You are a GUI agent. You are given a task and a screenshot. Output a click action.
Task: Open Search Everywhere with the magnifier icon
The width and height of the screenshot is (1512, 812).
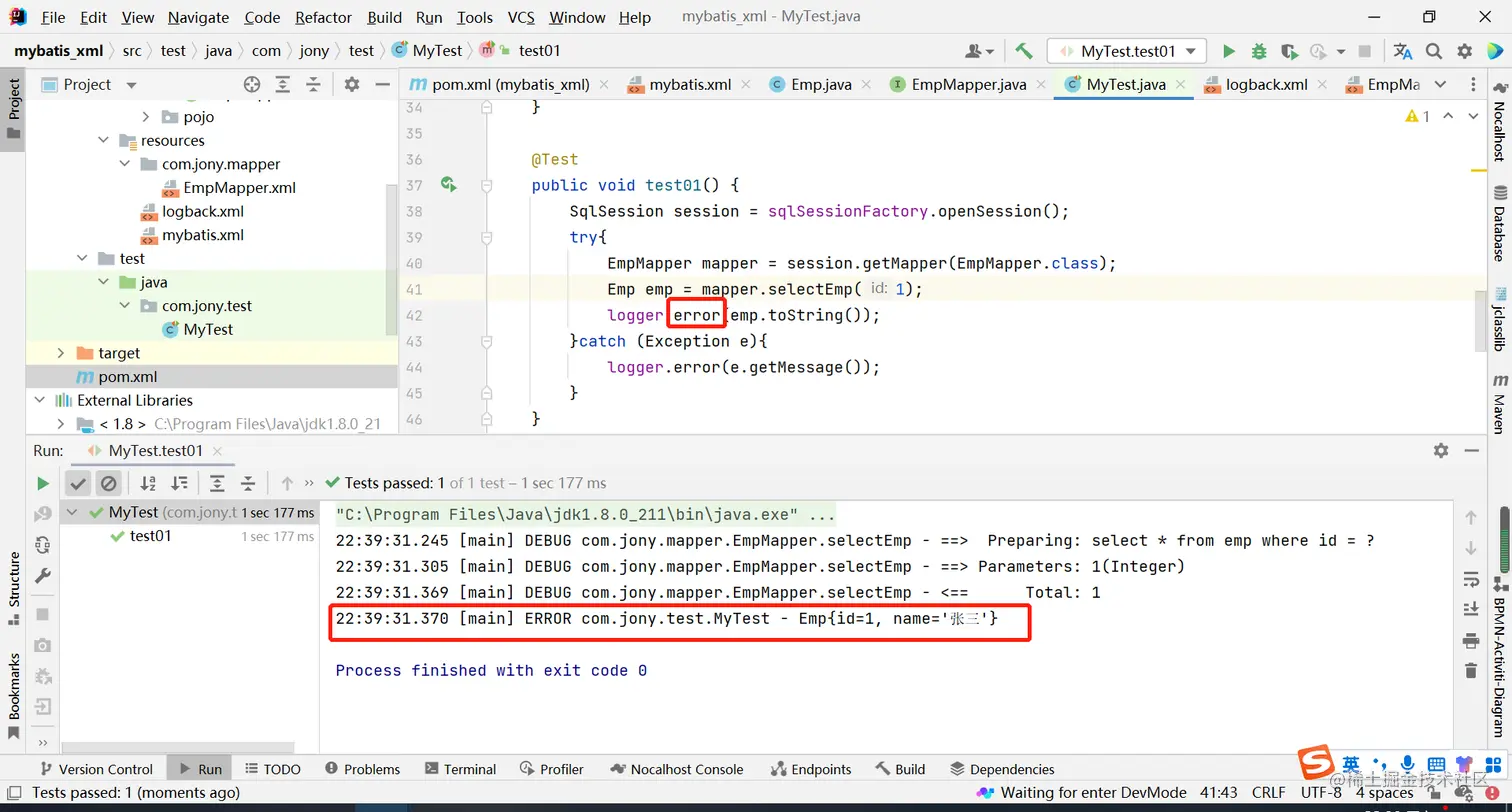1433,51
